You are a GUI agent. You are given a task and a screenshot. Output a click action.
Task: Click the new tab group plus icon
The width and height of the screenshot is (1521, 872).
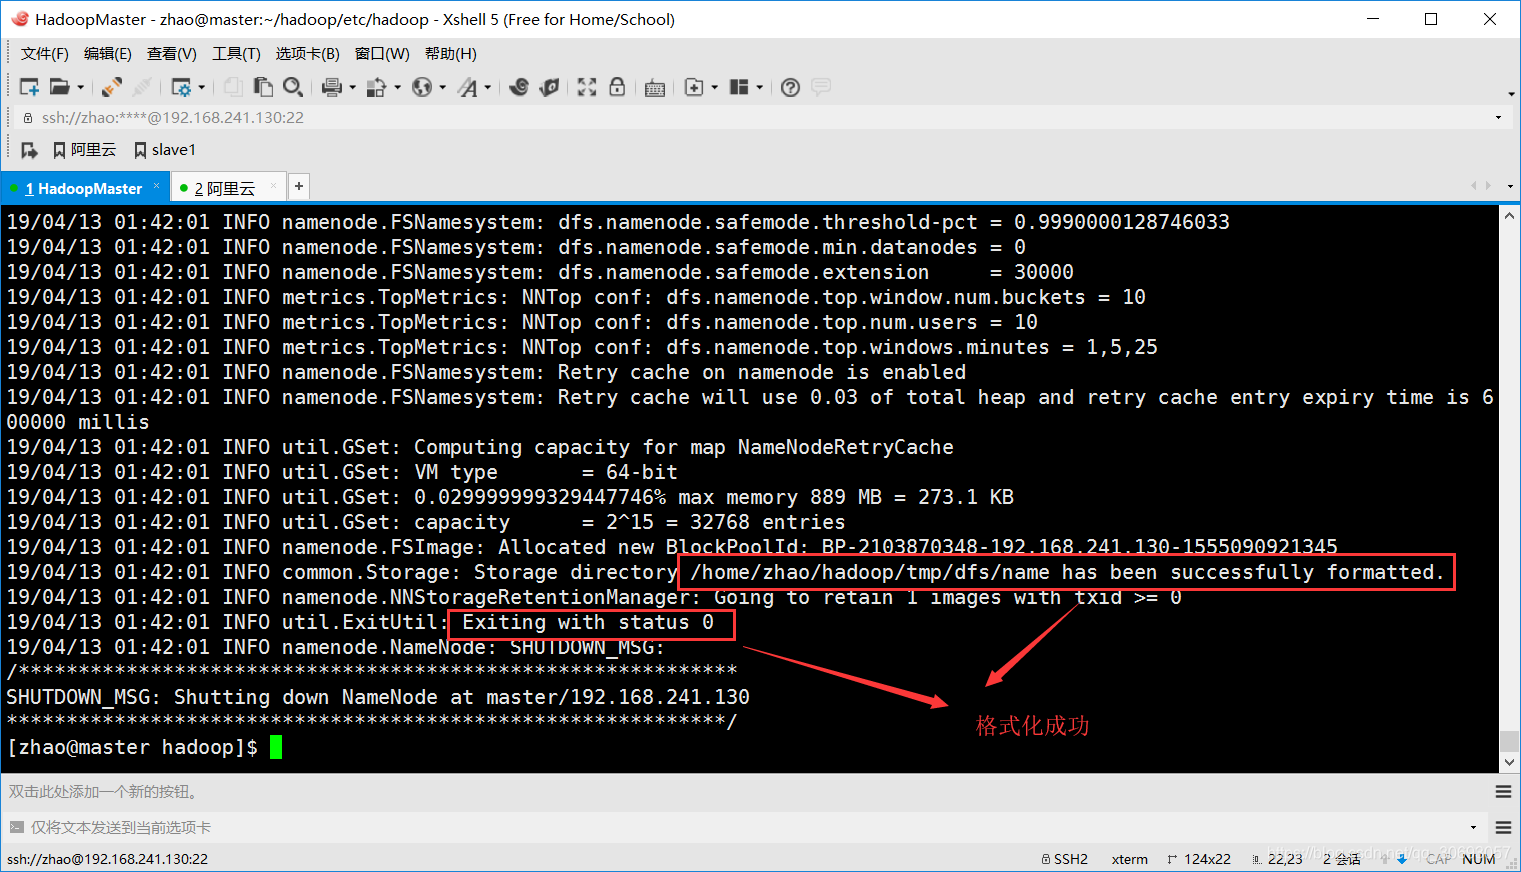tap(694, 87)
